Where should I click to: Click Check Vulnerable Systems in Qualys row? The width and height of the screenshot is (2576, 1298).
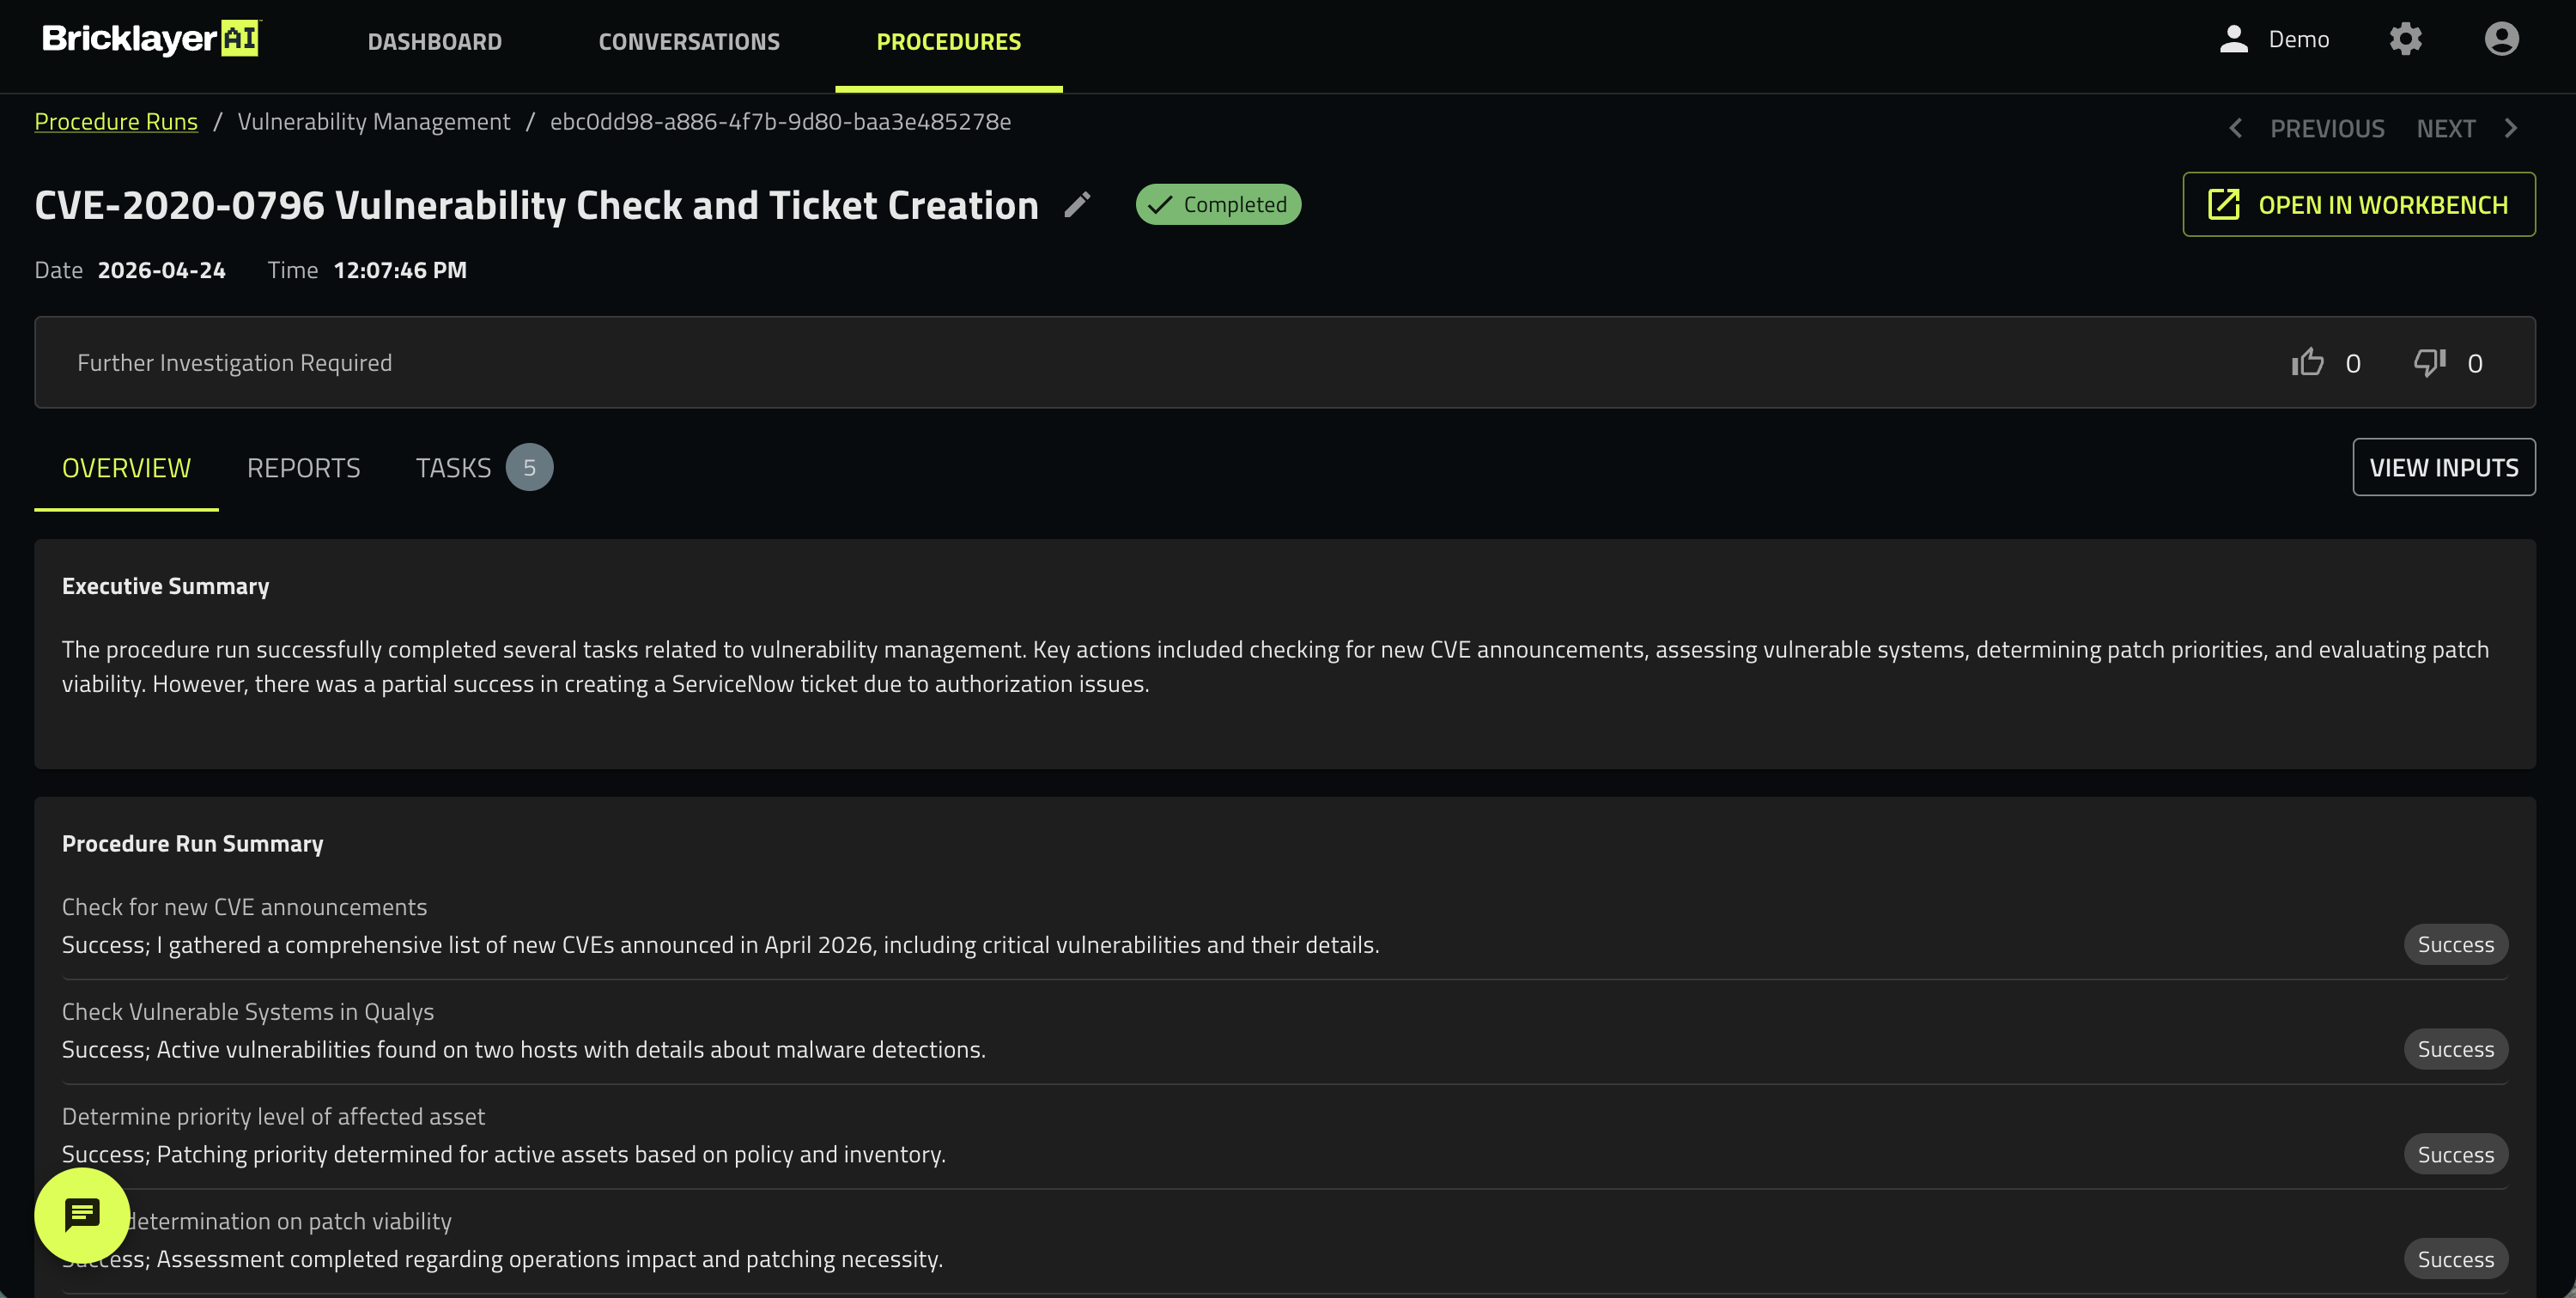coord(1284,1031)
